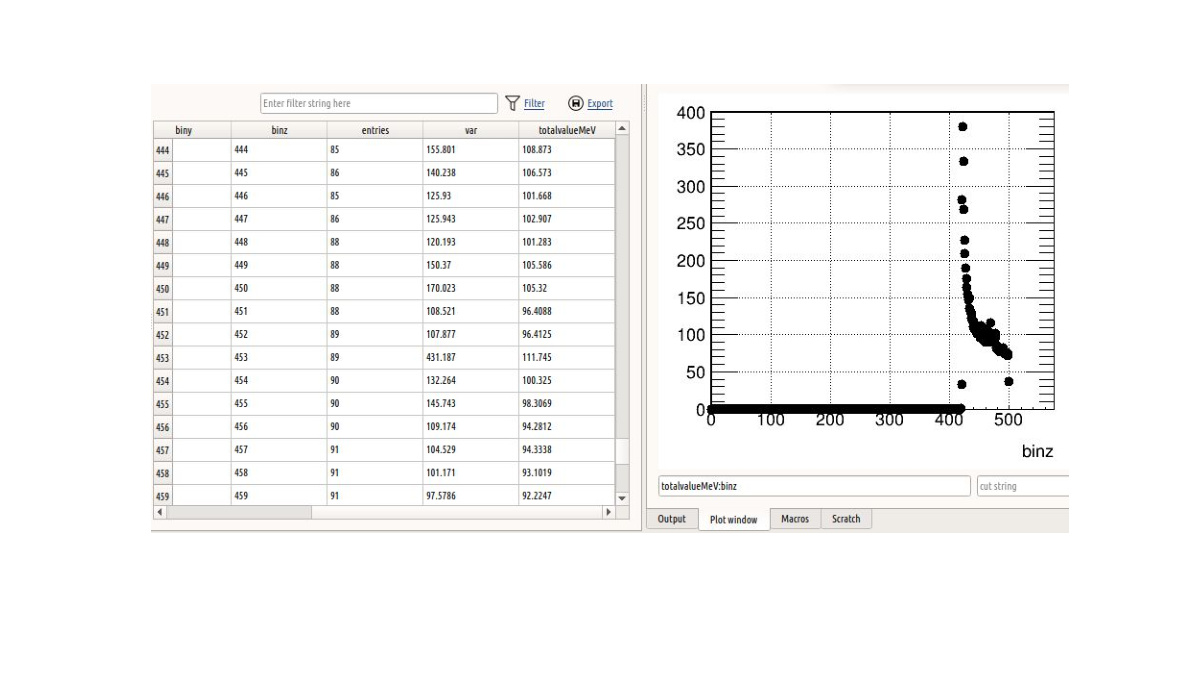The image size is (1200, 675).
Task: Click the horizontal scrollbar's right arrow
Action: (608, 512)
